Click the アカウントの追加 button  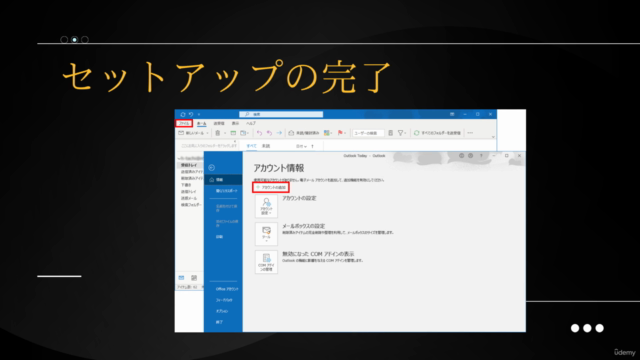tap(271, 187)
